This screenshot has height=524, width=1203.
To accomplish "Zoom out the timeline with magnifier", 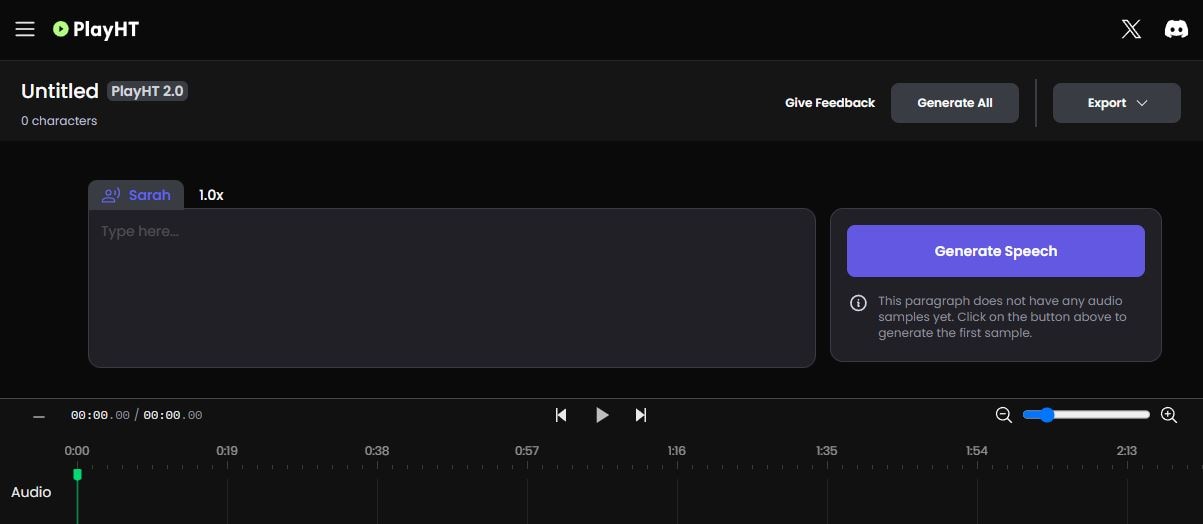I will (x=1004, y=415).
